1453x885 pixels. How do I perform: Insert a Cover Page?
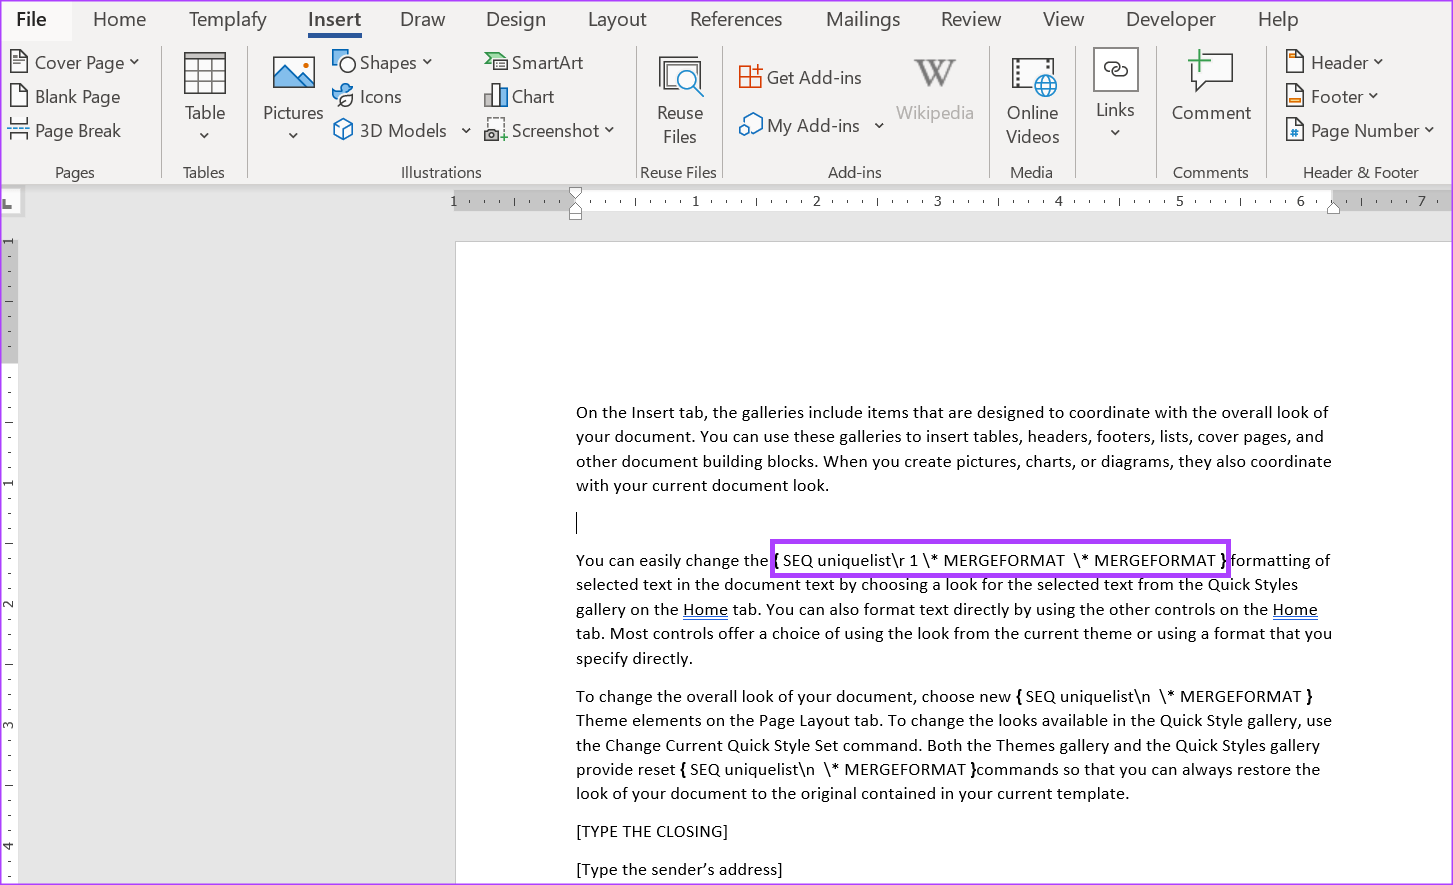[x=75, y=62]
